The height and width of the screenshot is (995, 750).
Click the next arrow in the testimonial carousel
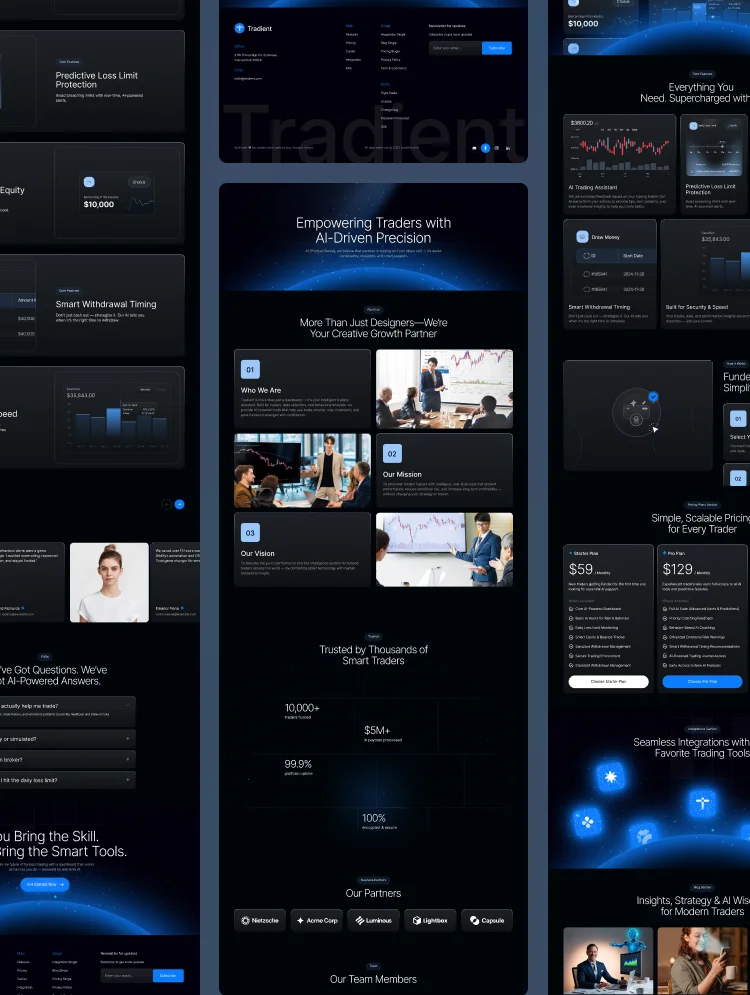(x=180, y=504)
